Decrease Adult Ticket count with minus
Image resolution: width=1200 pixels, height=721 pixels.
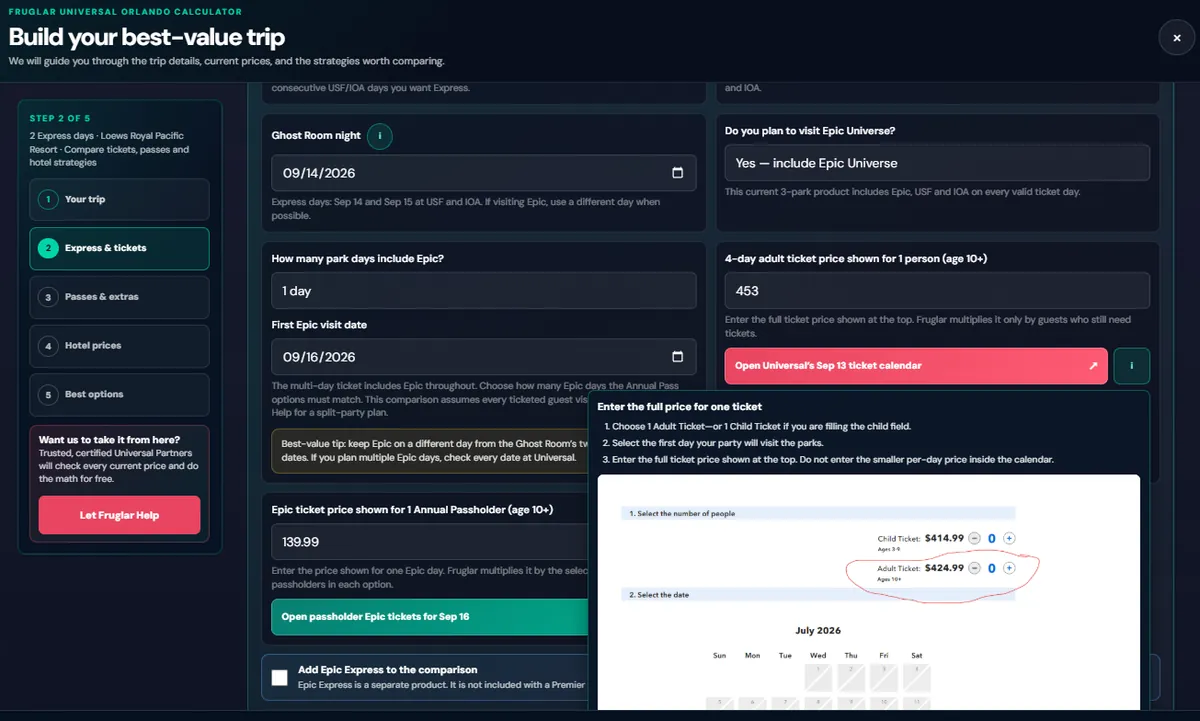tap(974, 568)
